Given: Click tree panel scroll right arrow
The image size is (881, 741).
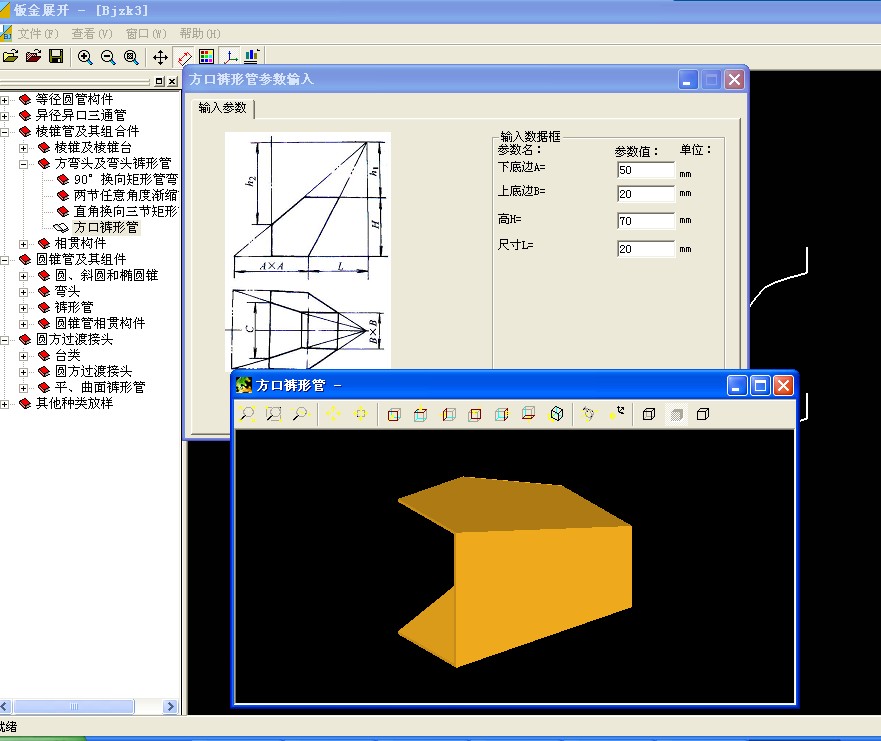Looking at the screenshot, I should click(x=170, y=707).
